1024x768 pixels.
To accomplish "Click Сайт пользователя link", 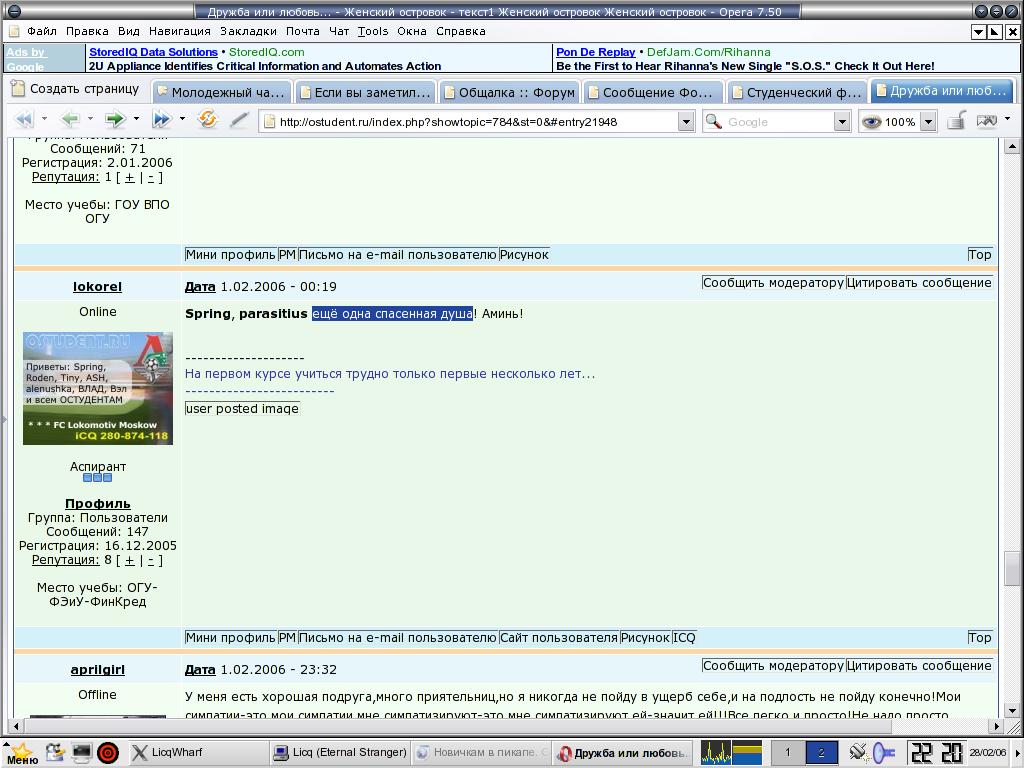I will click(x=558, y=637).
